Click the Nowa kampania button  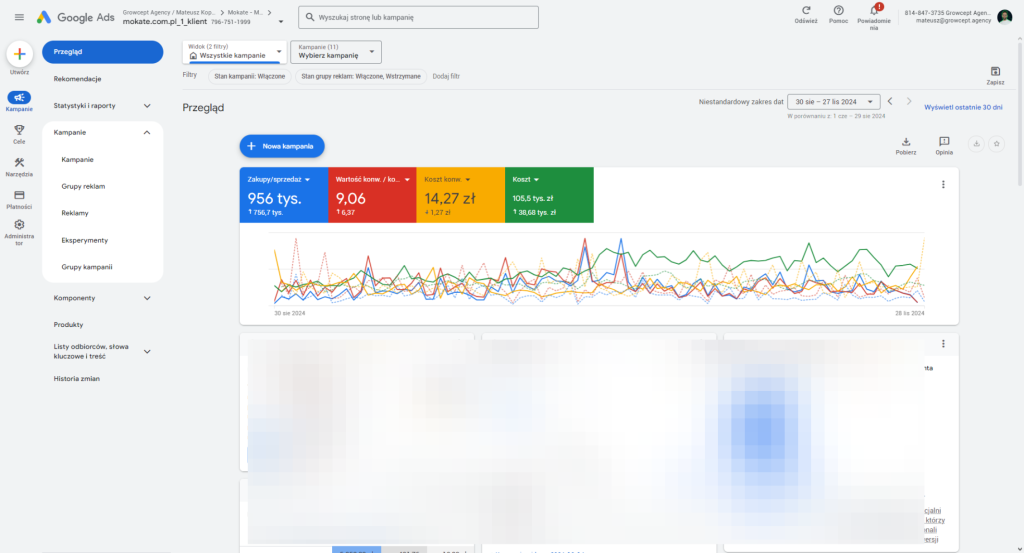282,146
